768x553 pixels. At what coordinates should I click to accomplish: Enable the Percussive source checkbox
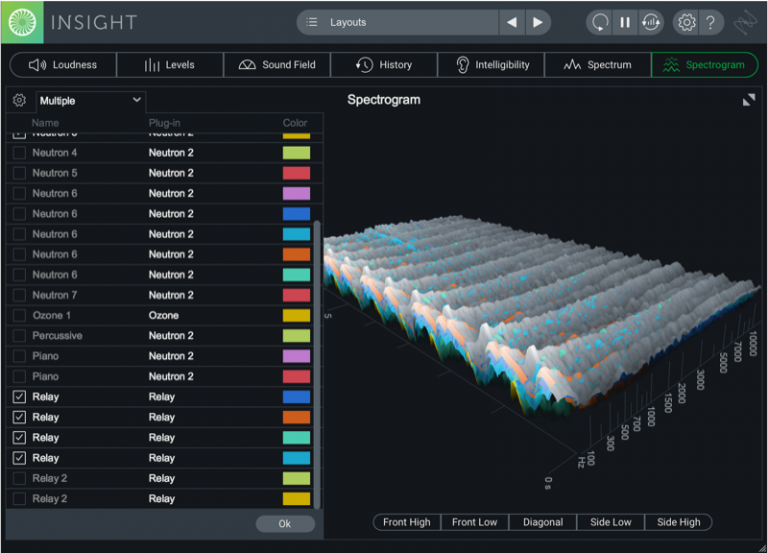pyautogui.click(x=19, y=336)
